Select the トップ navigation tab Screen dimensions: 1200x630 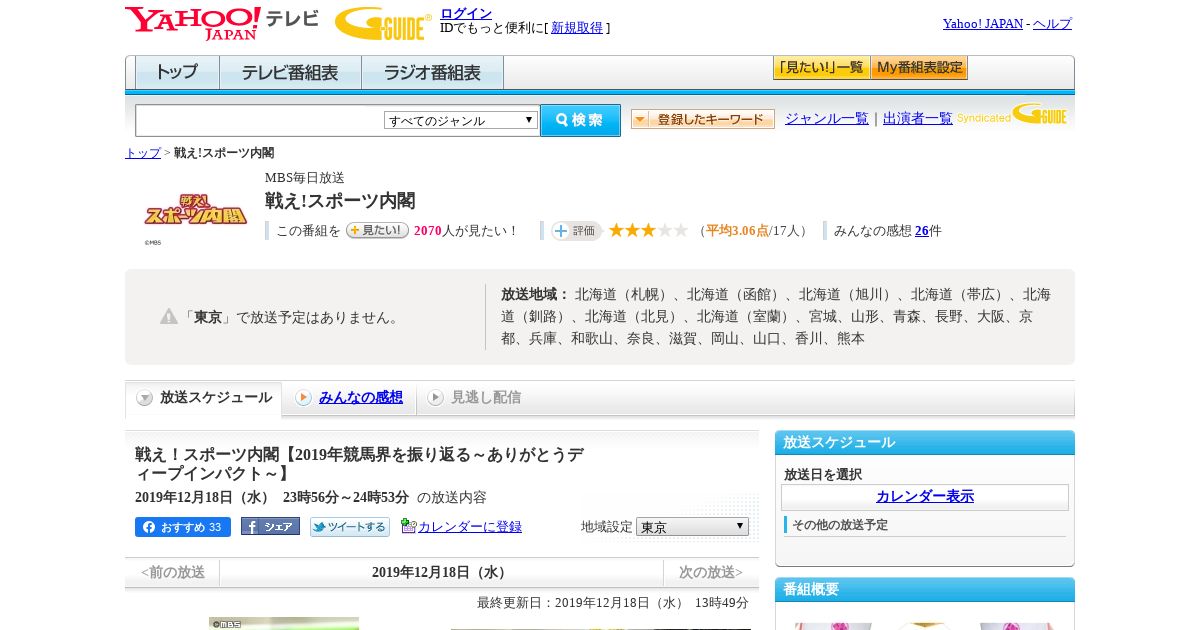tap(177, 73)
